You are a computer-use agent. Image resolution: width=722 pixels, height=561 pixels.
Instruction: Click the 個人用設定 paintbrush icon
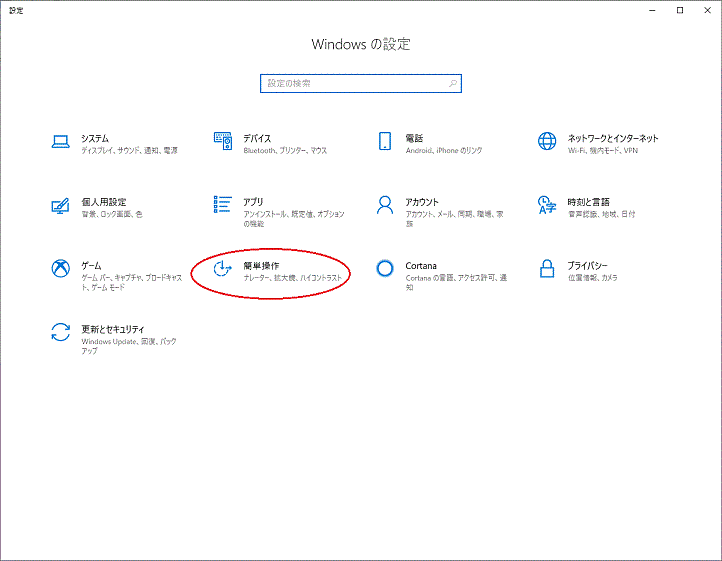click(60, 205)
